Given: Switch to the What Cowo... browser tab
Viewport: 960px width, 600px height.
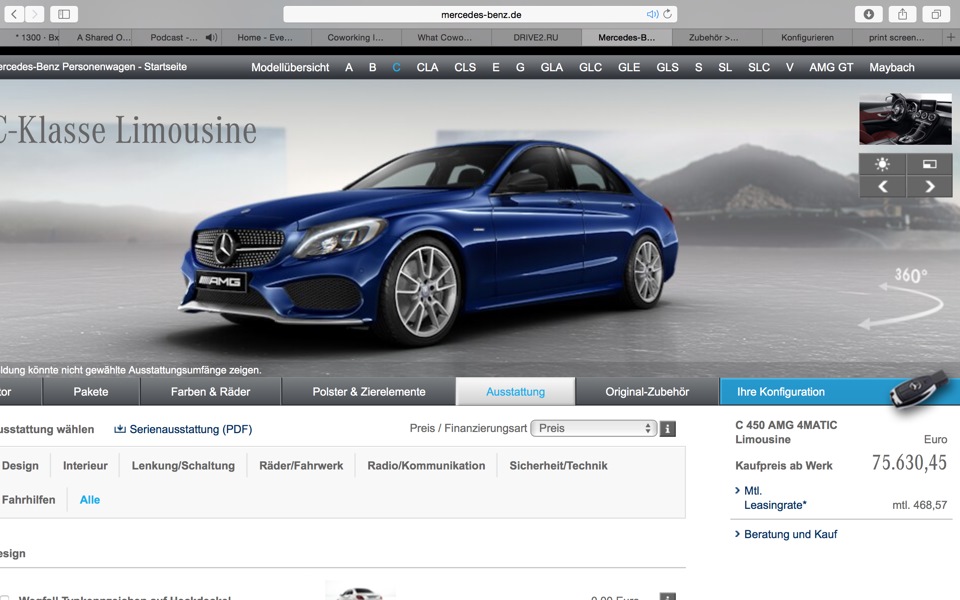Looking at the screenshot, I should [x=444, y=37].
